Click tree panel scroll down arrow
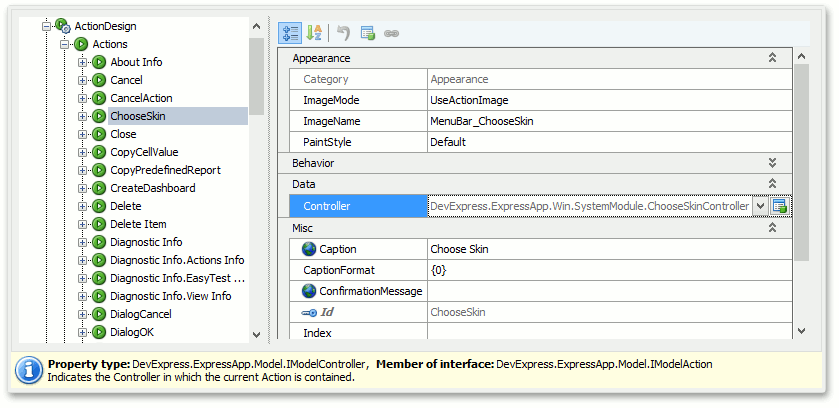 point(256,335)
